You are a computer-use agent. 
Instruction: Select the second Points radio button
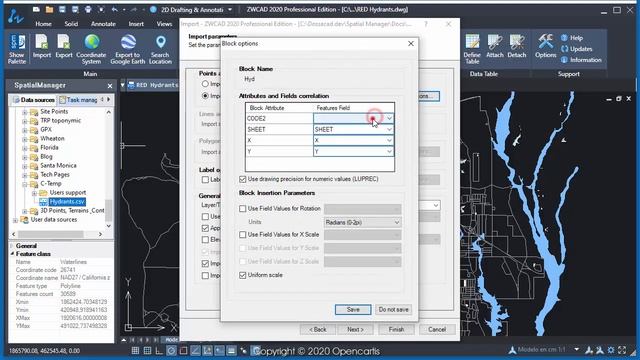205,96
